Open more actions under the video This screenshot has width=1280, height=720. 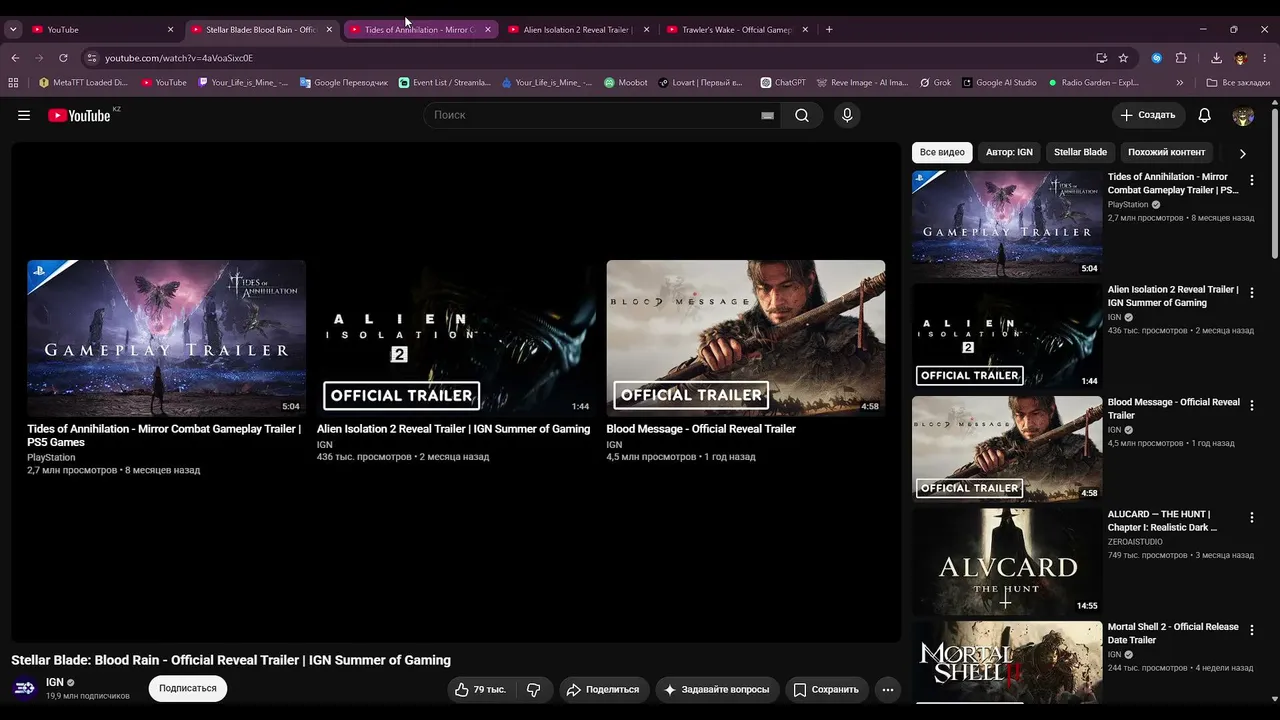coord(887,689)
